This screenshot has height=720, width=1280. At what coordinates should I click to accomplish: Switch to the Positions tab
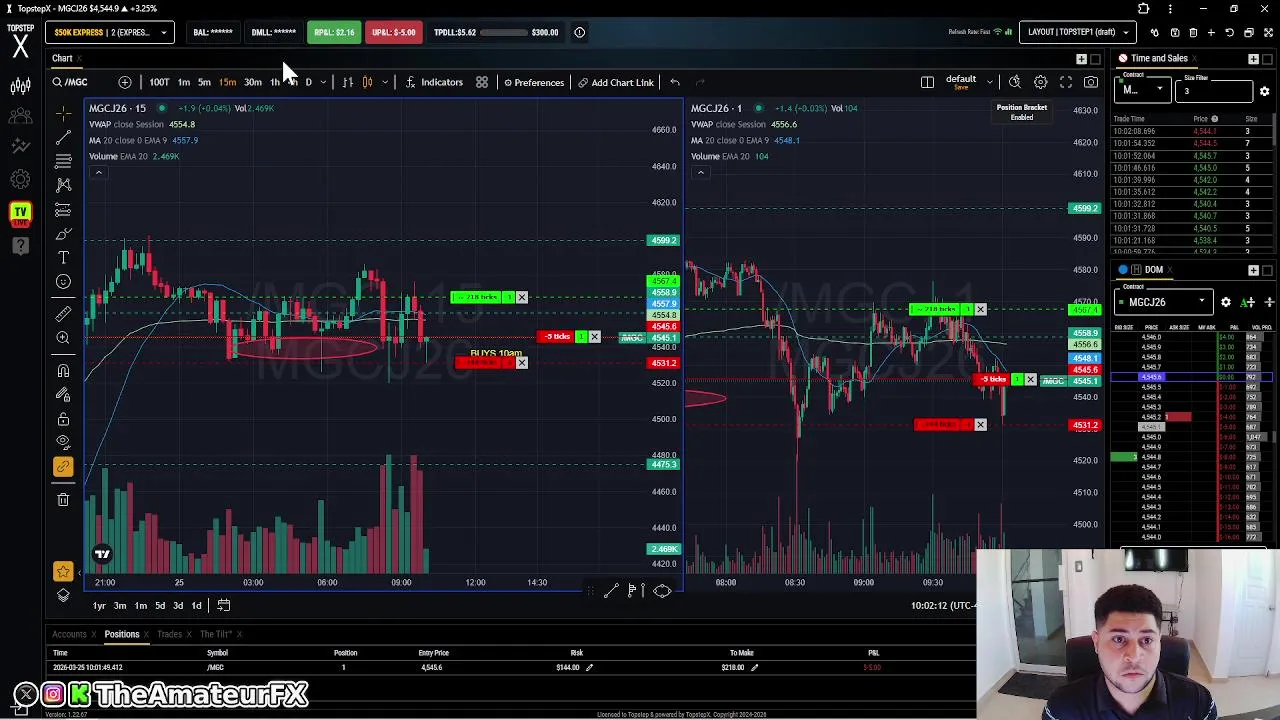coord(121,634)
